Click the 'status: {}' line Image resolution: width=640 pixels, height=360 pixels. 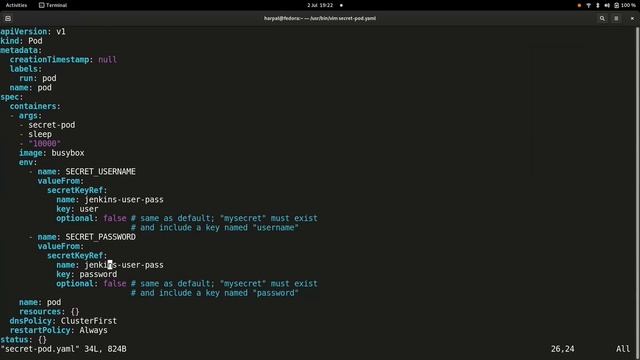tap(23, 340)
